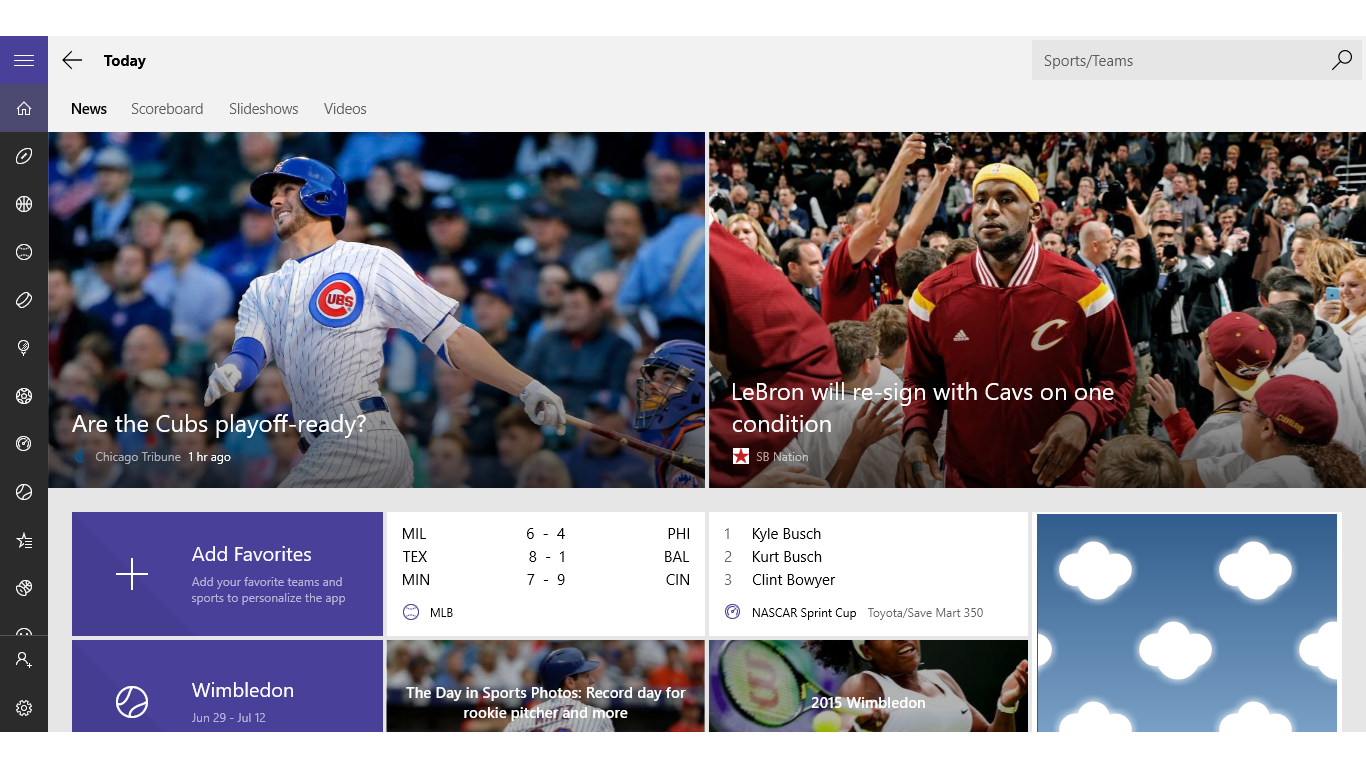Select the soccer ball sidebar icon

click(x=24, y=396)
